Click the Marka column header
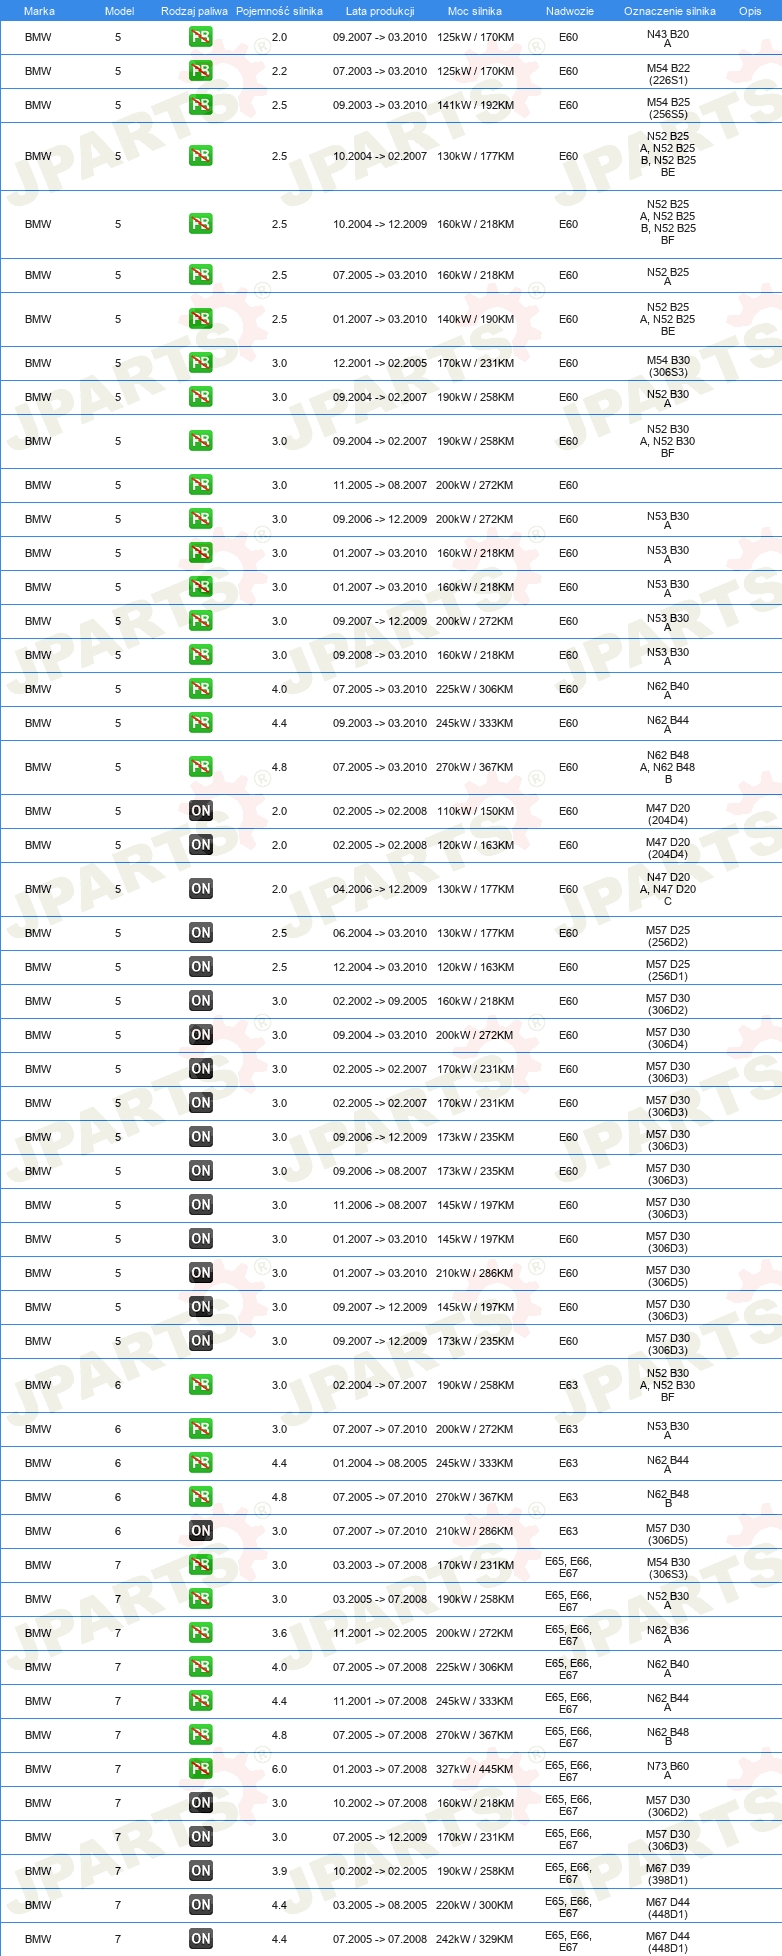This screenshot has width=782, height=1956. pos(39,11)
